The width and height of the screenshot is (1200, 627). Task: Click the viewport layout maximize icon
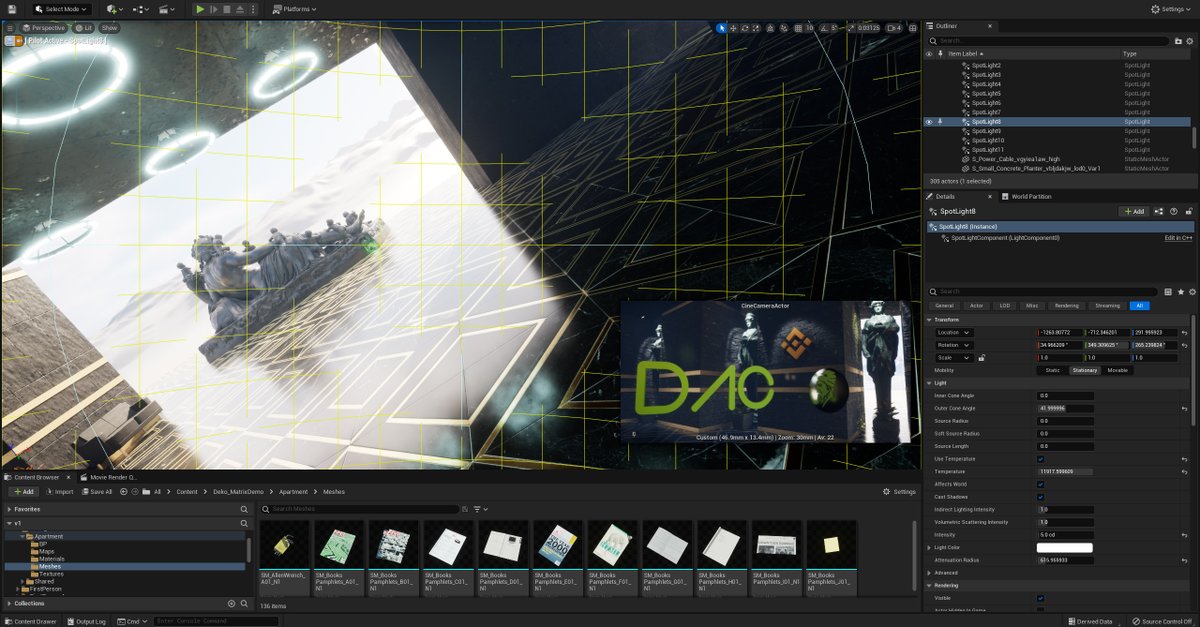[913, 28]
